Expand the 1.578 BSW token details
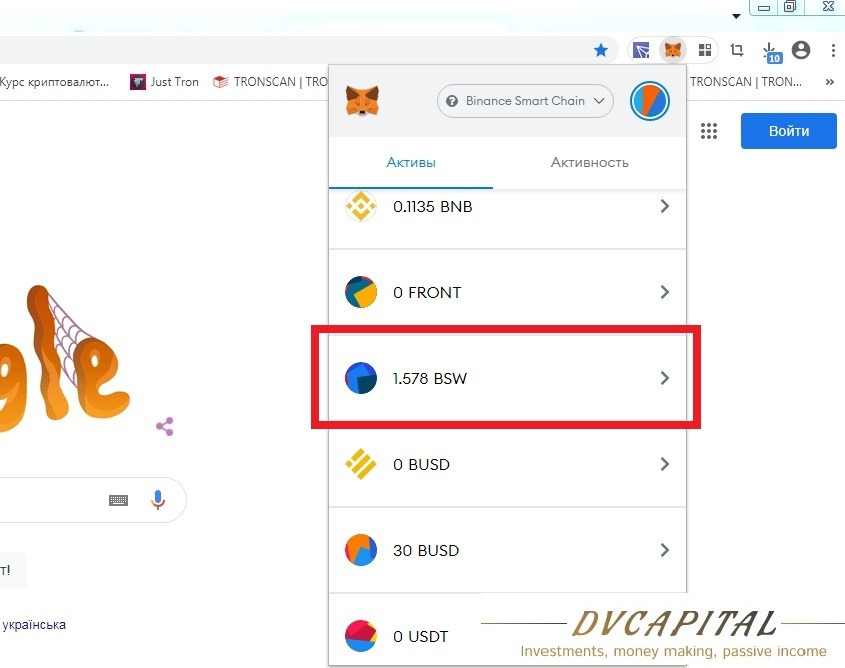 pos(507,378)
